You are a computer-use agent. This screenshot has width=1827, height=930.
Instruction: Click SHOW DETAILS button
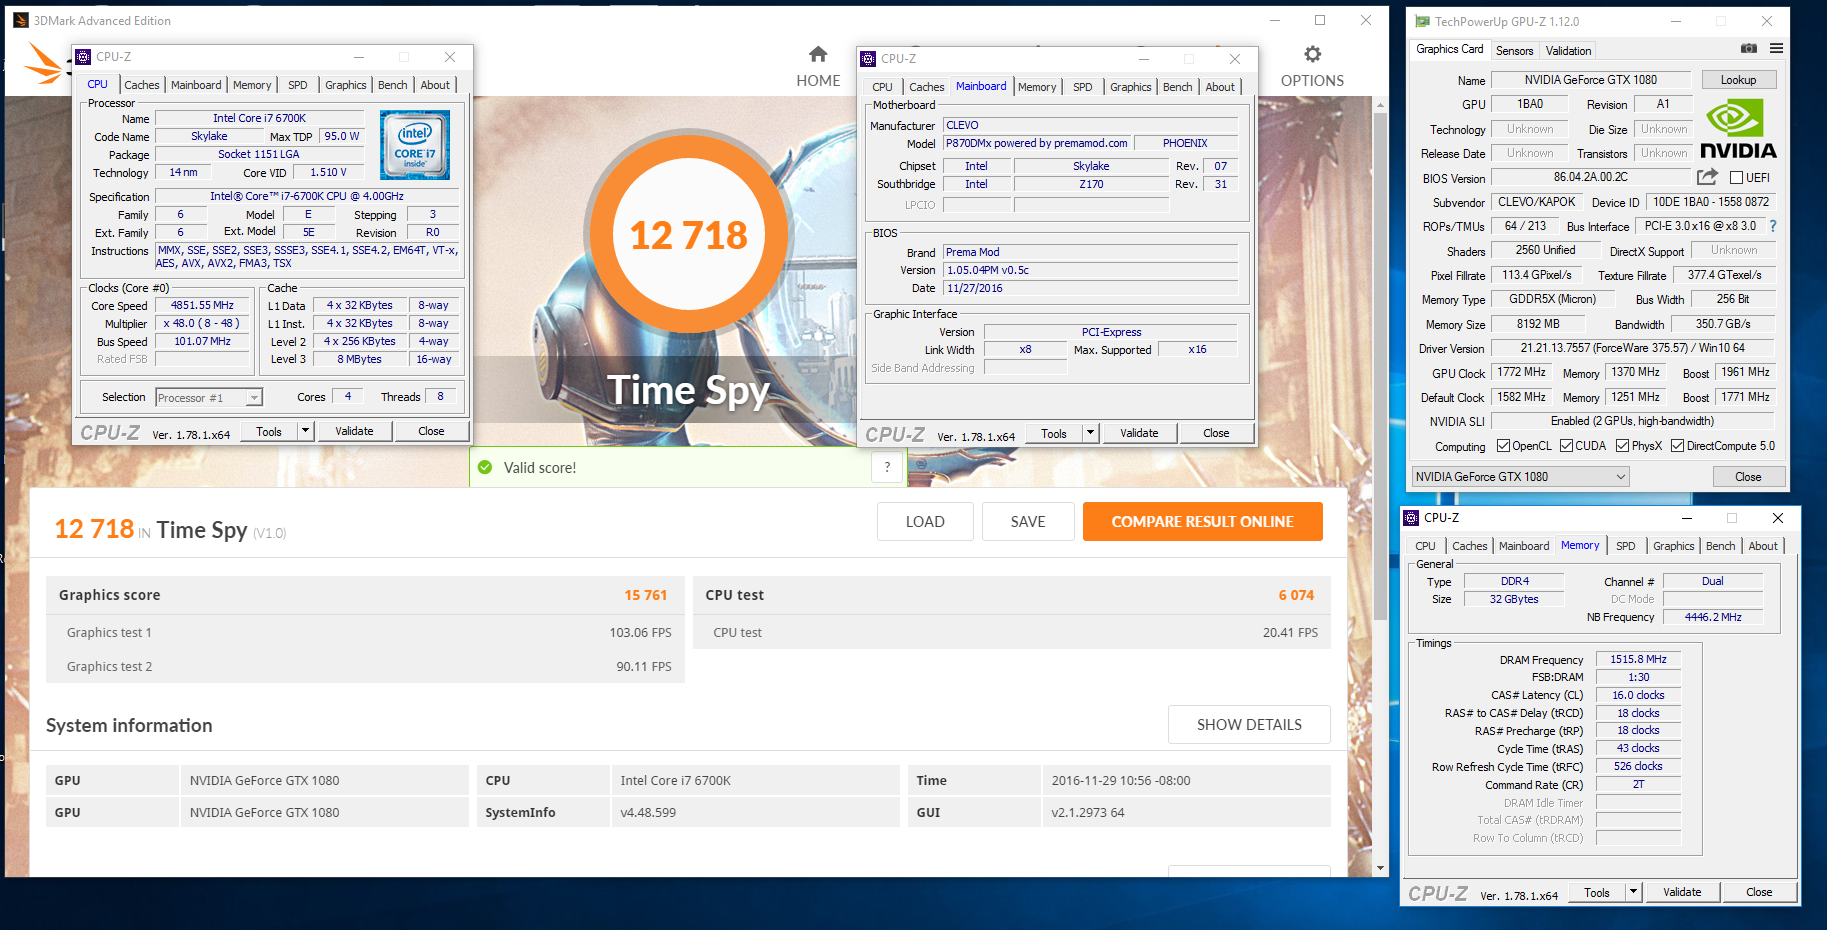click(x=1249, y=725)
